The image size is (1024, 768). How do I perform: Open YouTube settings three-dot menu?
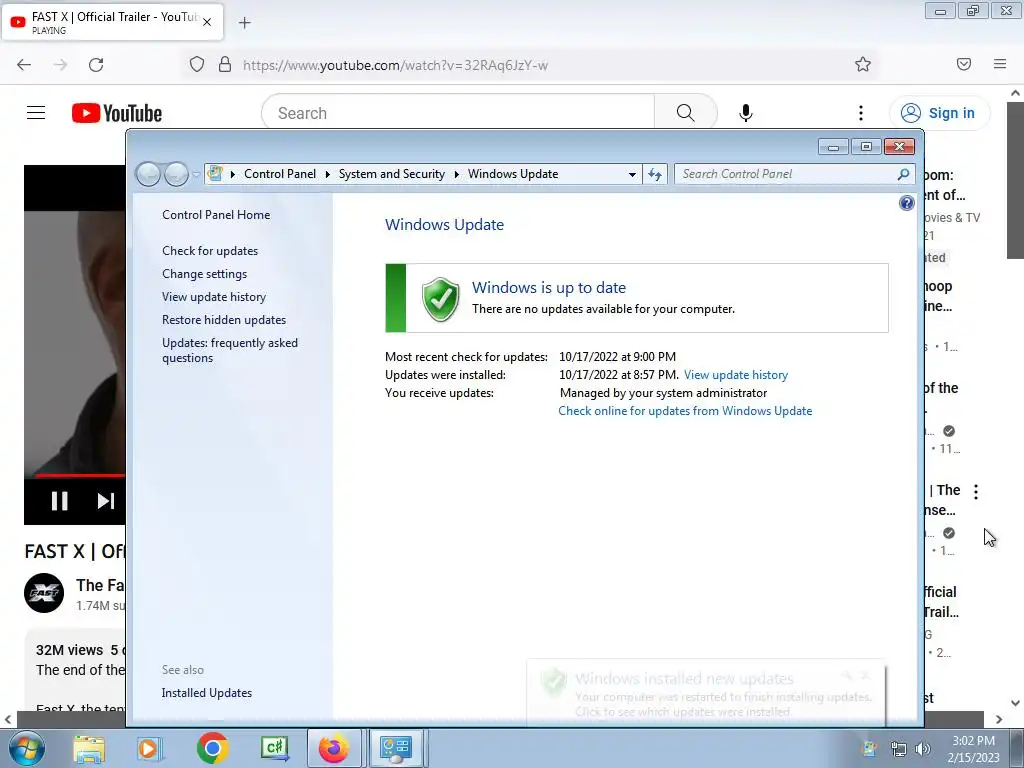861,113
